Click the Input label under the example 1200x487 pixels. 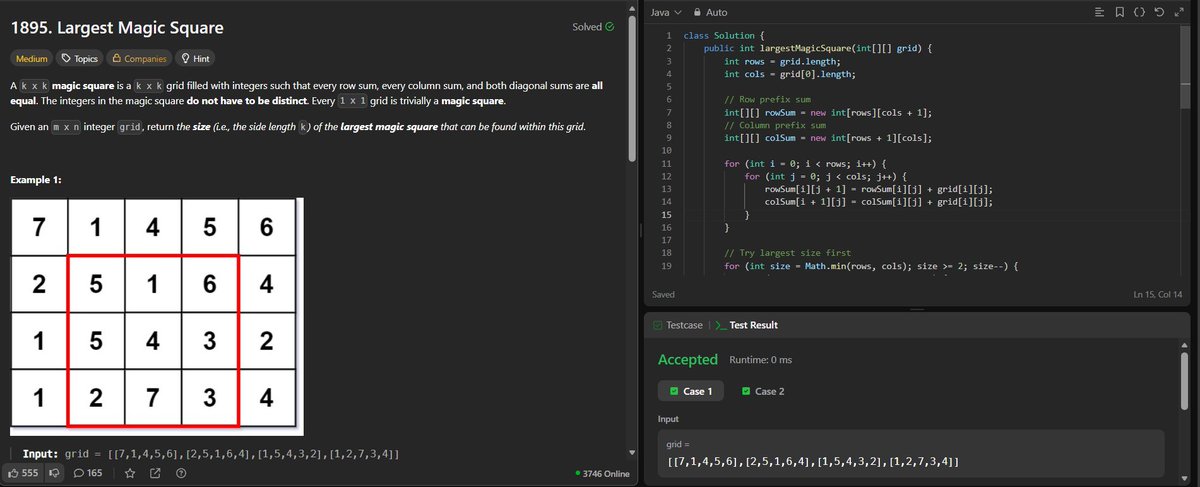click(40, 454)
